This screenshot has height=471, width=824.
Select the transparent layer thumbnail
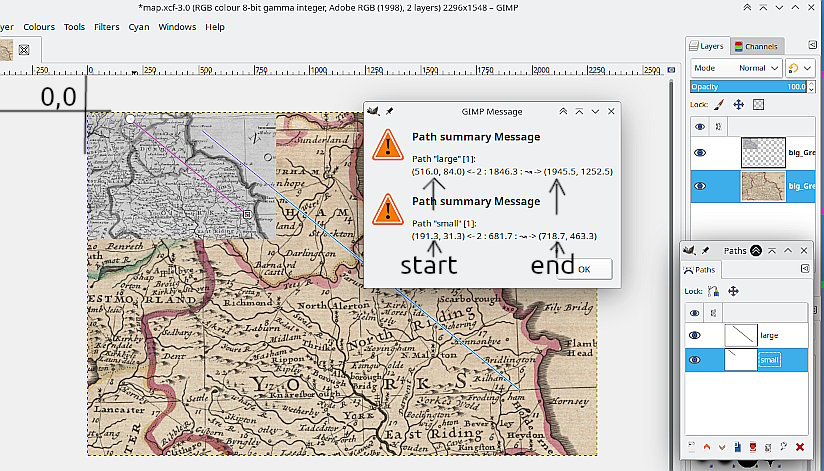click(764, 152)
